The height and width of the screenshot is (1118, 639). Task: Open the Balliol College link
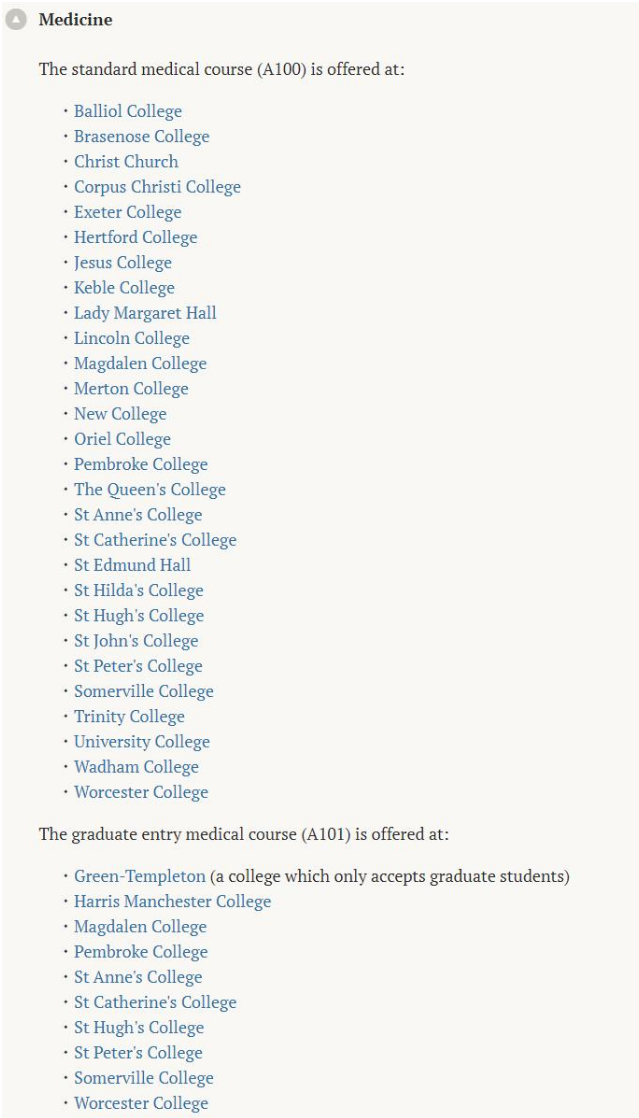click(128, 111)
